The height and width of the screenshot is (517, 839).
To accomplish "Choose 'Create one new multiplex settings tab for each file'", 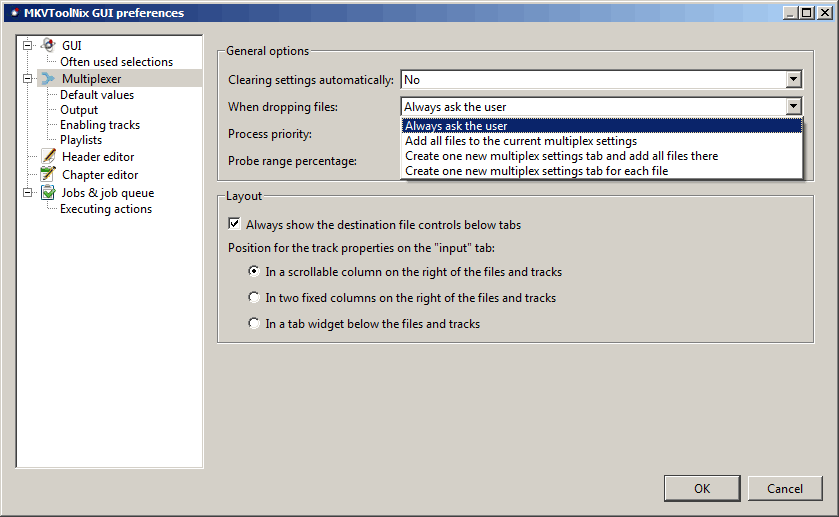I will tap(601, 171).
